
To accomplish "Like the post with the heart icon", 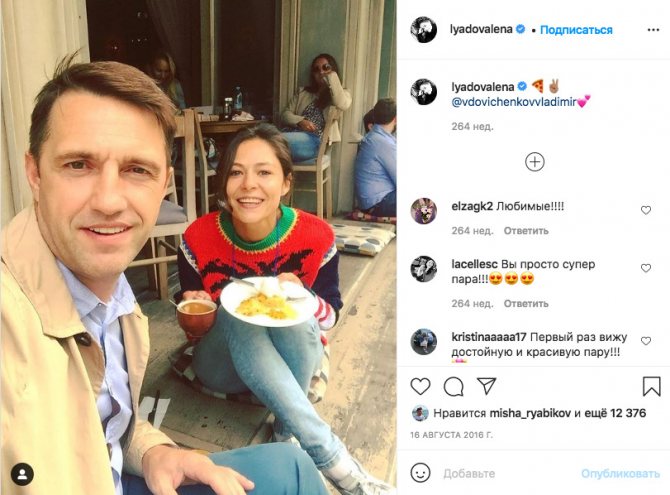I will point(420,386).
